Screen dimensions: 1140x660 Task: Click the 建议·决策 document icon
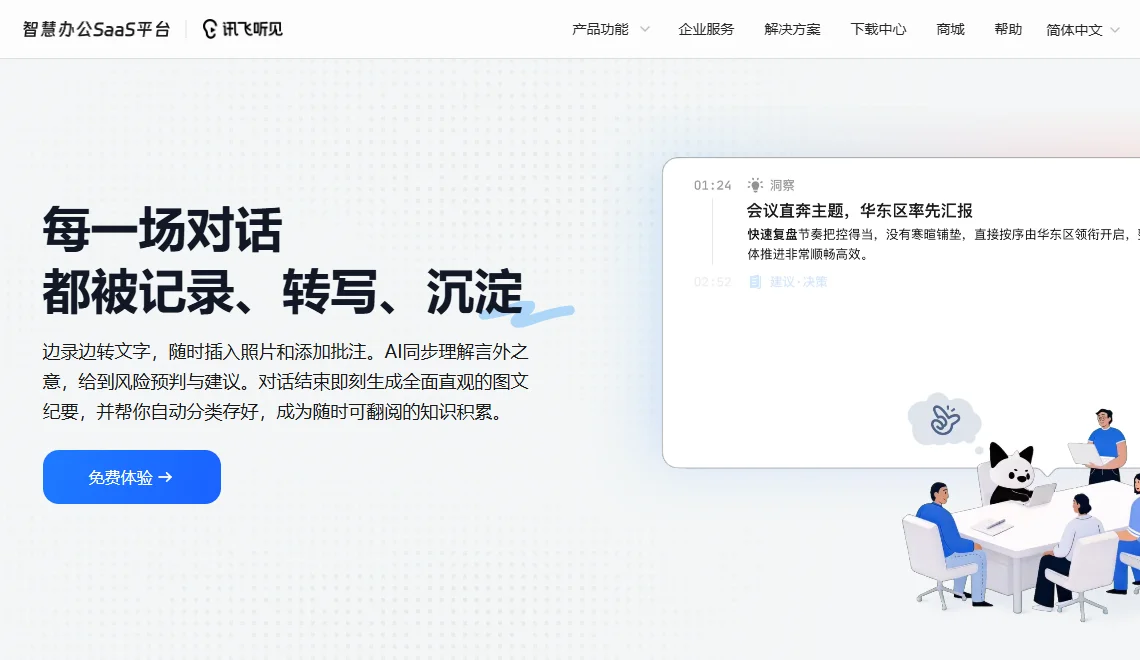(755, 282)
